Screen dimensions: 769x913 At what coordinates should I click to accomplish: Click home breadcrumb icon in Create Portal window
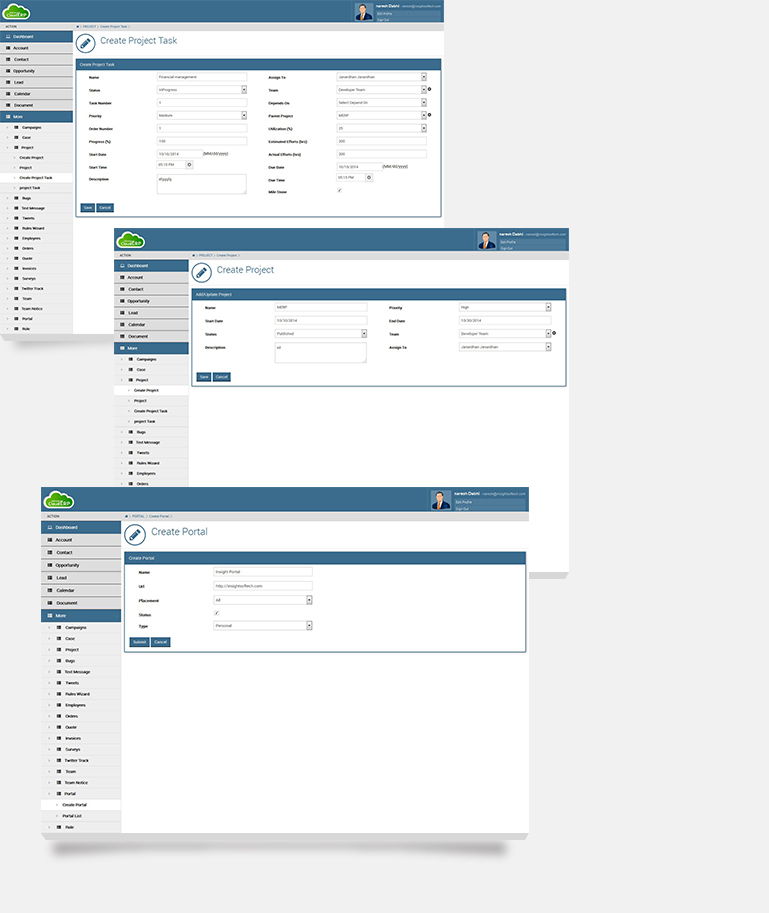(126, 516)
